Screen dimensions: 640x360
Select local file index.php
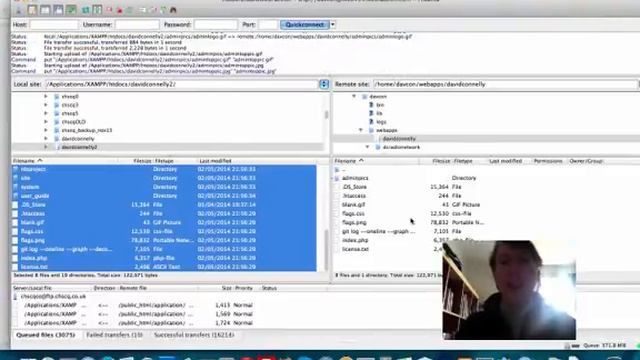(164, 258)
